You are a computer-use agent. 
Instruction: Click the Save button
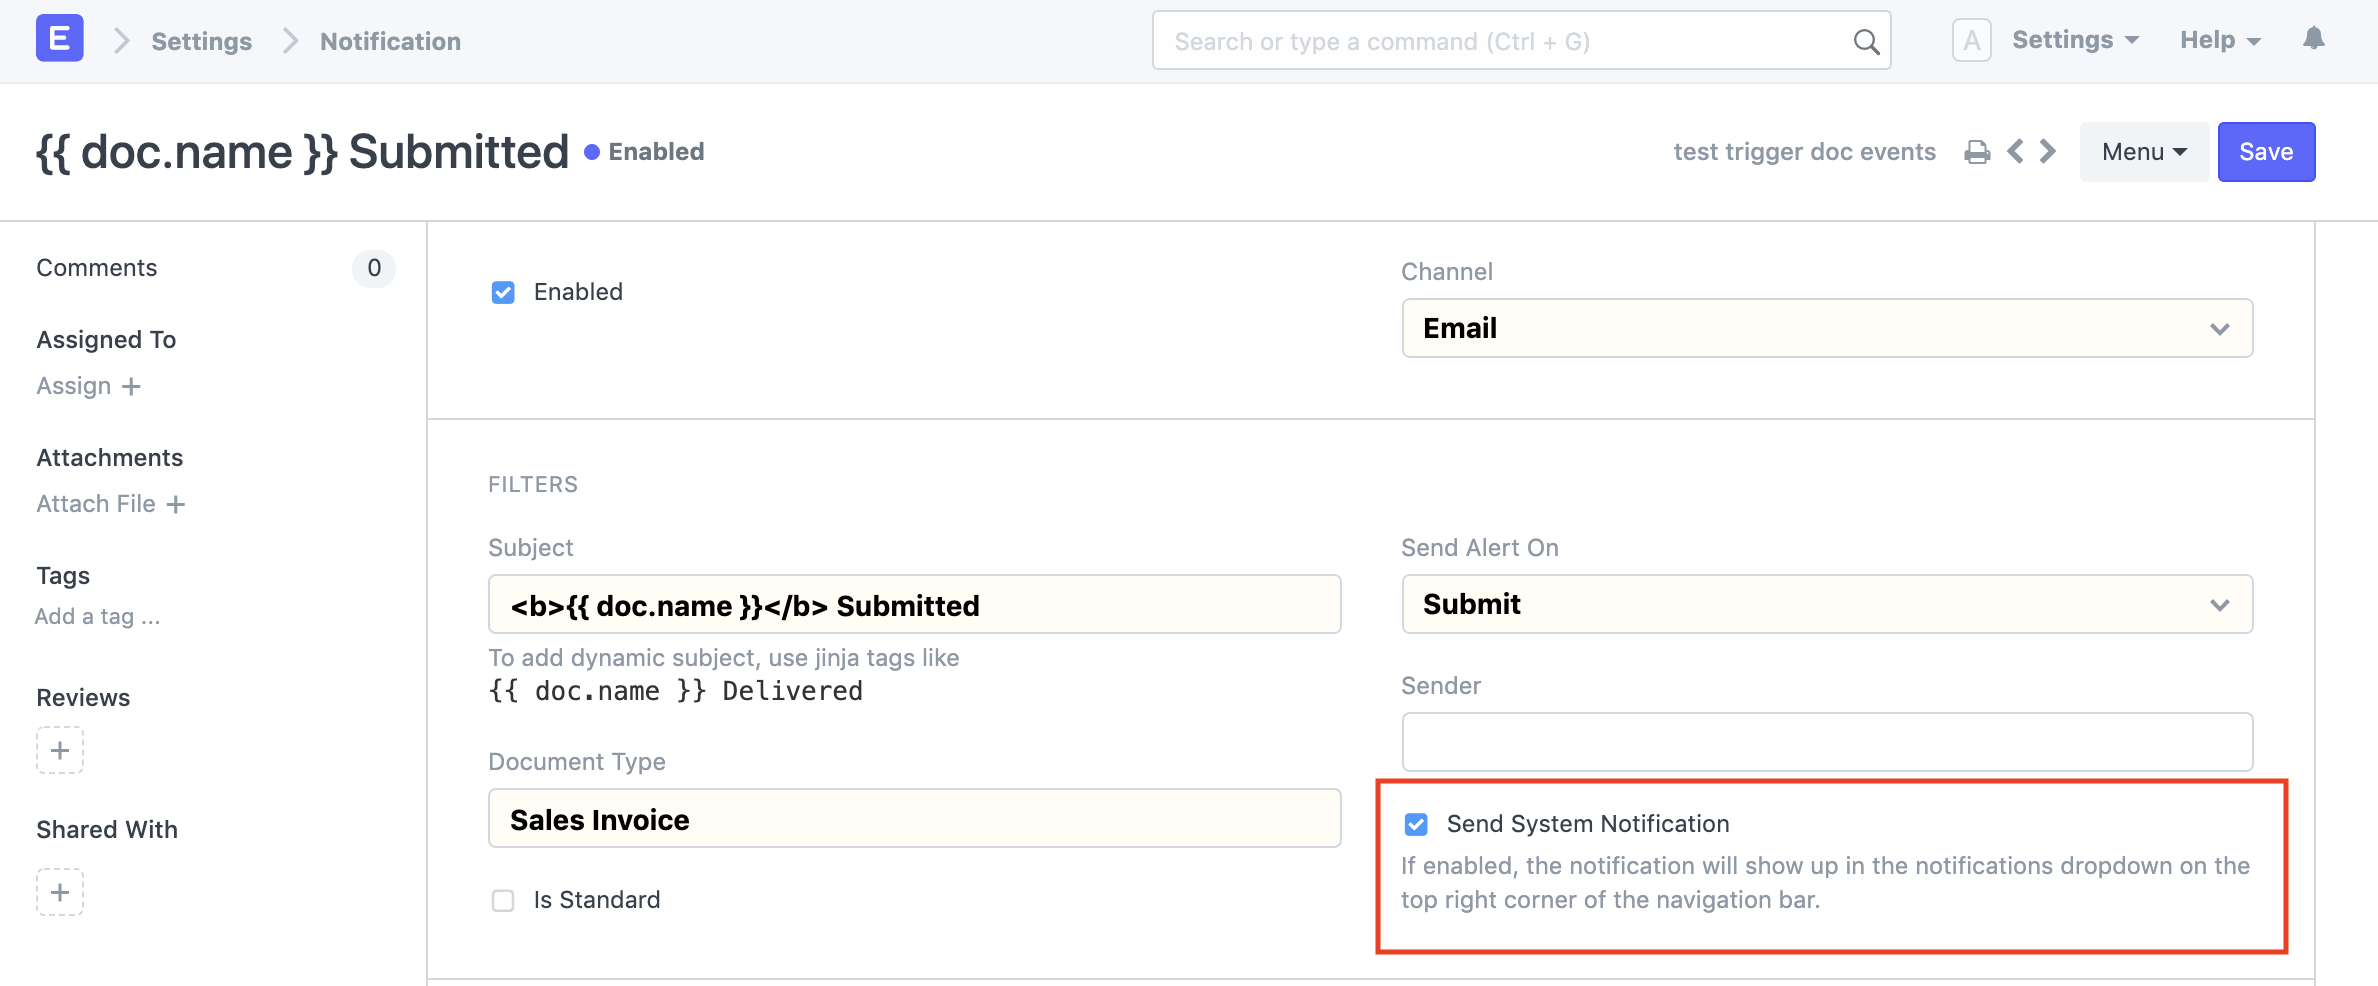coord(2265,151)
